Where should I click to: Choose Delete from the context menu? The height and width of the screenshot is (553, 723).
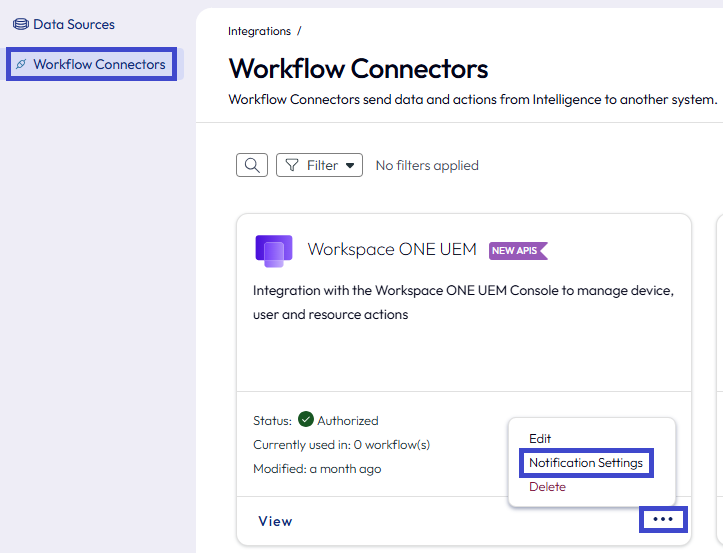click(x=547, y=487)
